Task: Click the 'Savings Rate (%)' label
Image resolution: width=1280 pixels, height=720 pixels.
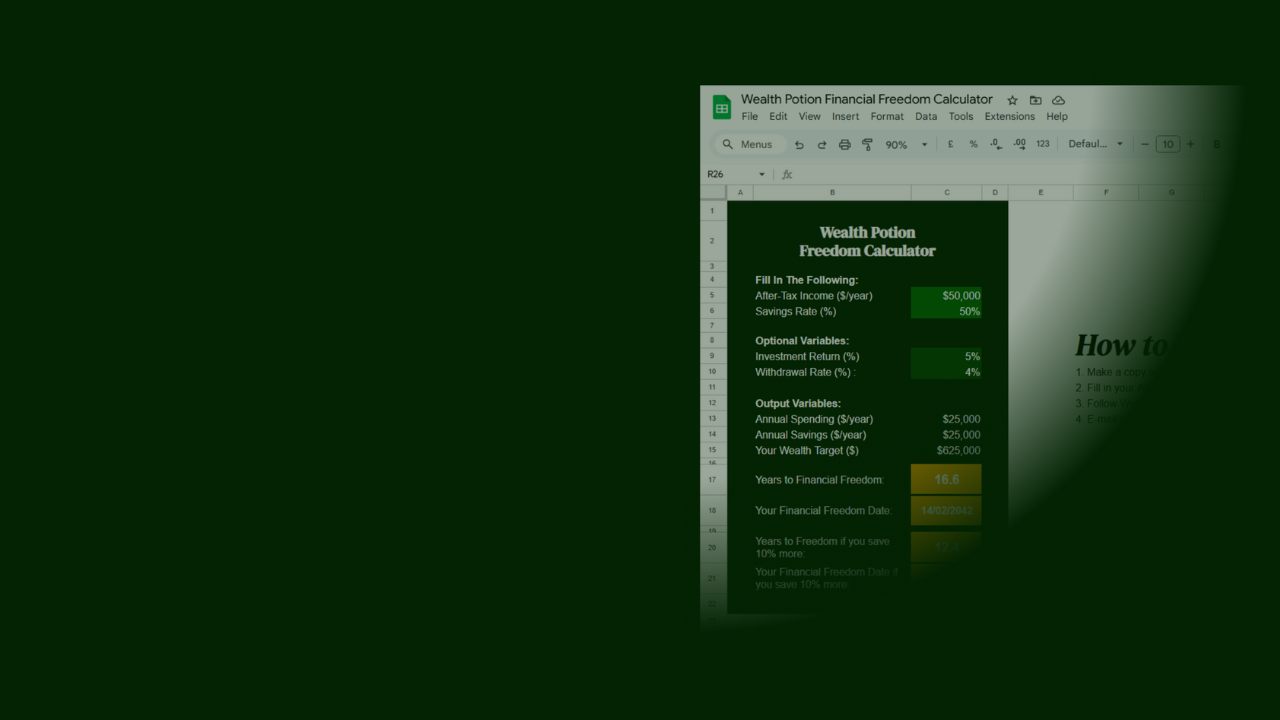Action: click(x=796, y=311)
